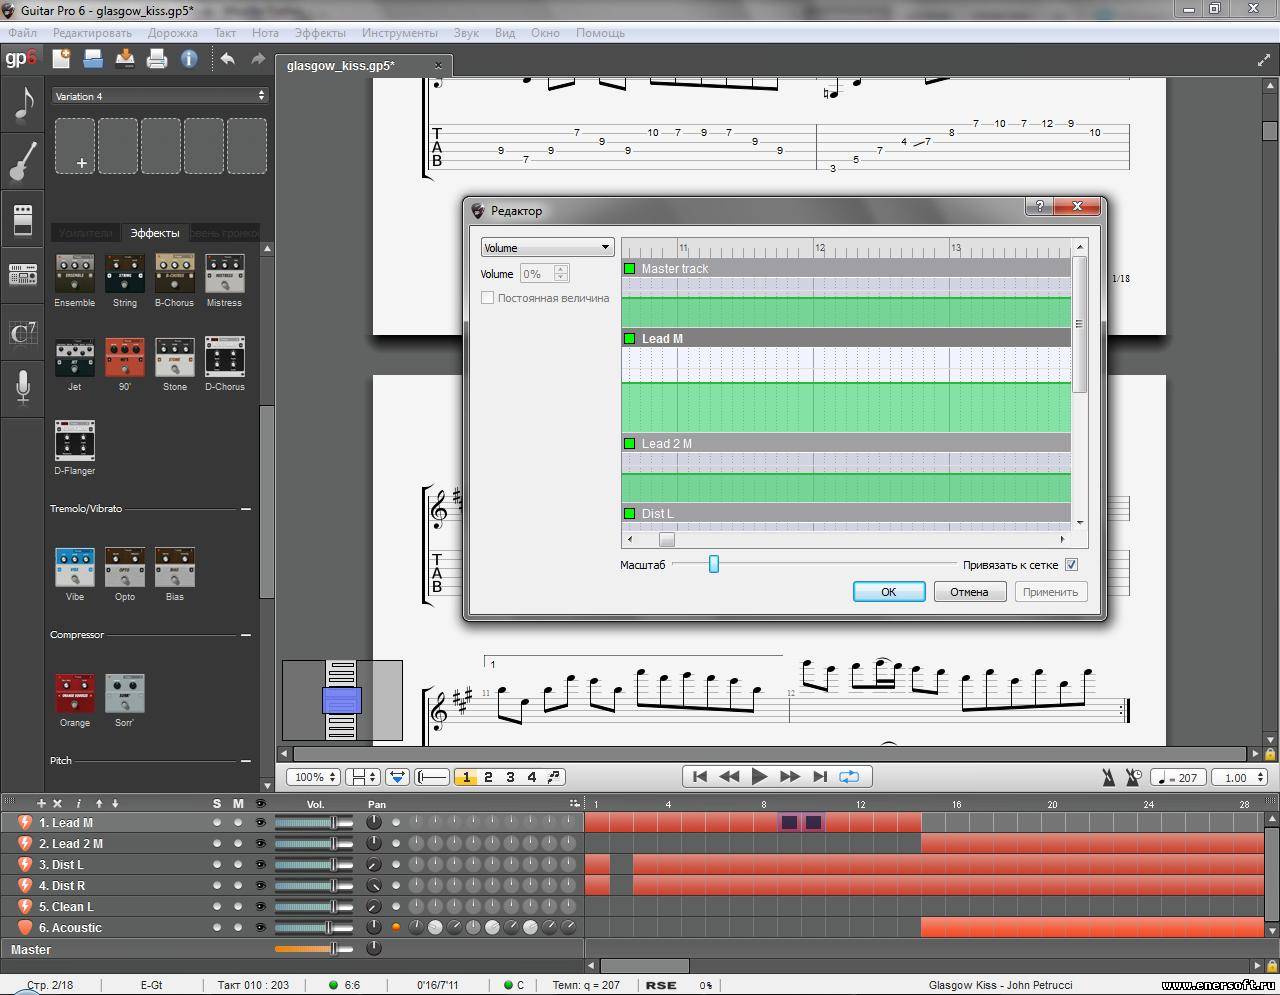Select the Orange compressor pedal
Image resolution: width=1280 pixels, height=995 pixels.
(x=75, y=693)
